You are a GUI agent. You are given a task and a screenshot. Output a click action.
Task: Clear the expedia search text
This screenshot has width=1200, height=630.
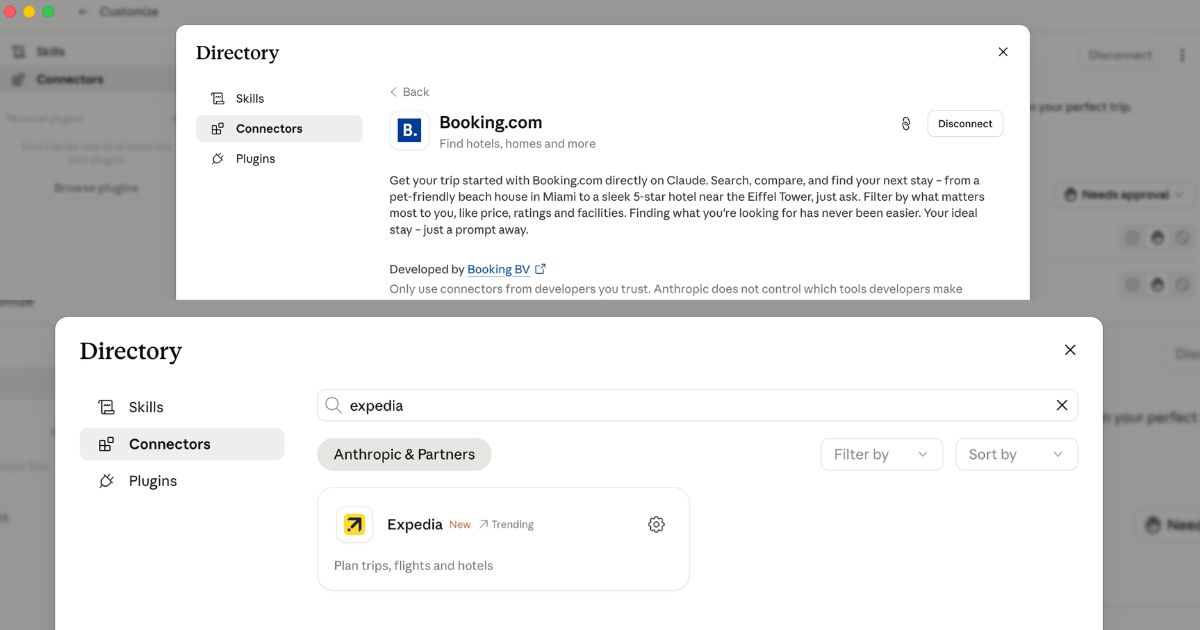click(x=1062, y=405)
